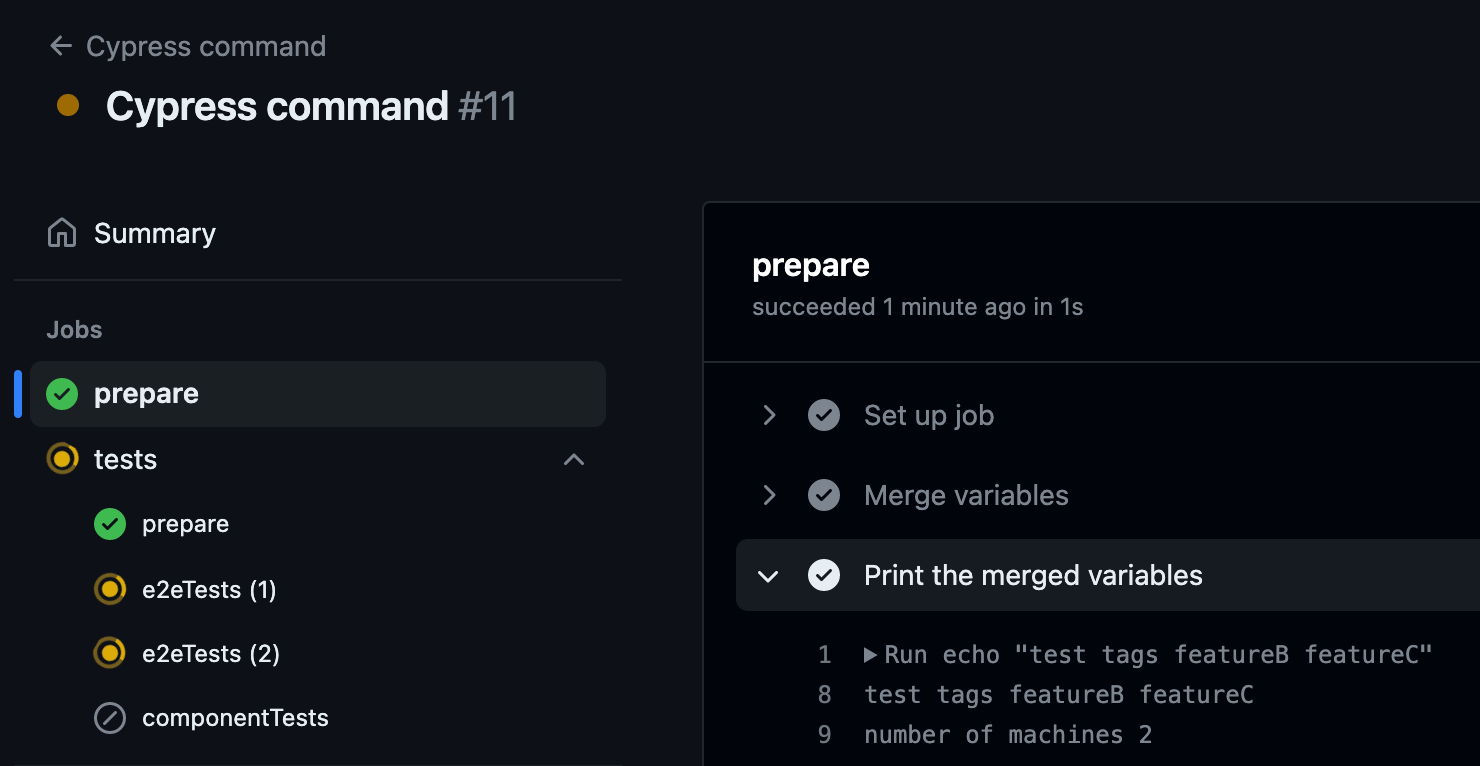Open the Summary page
This screenshot has height=766, width=1480.
point(155,232)
